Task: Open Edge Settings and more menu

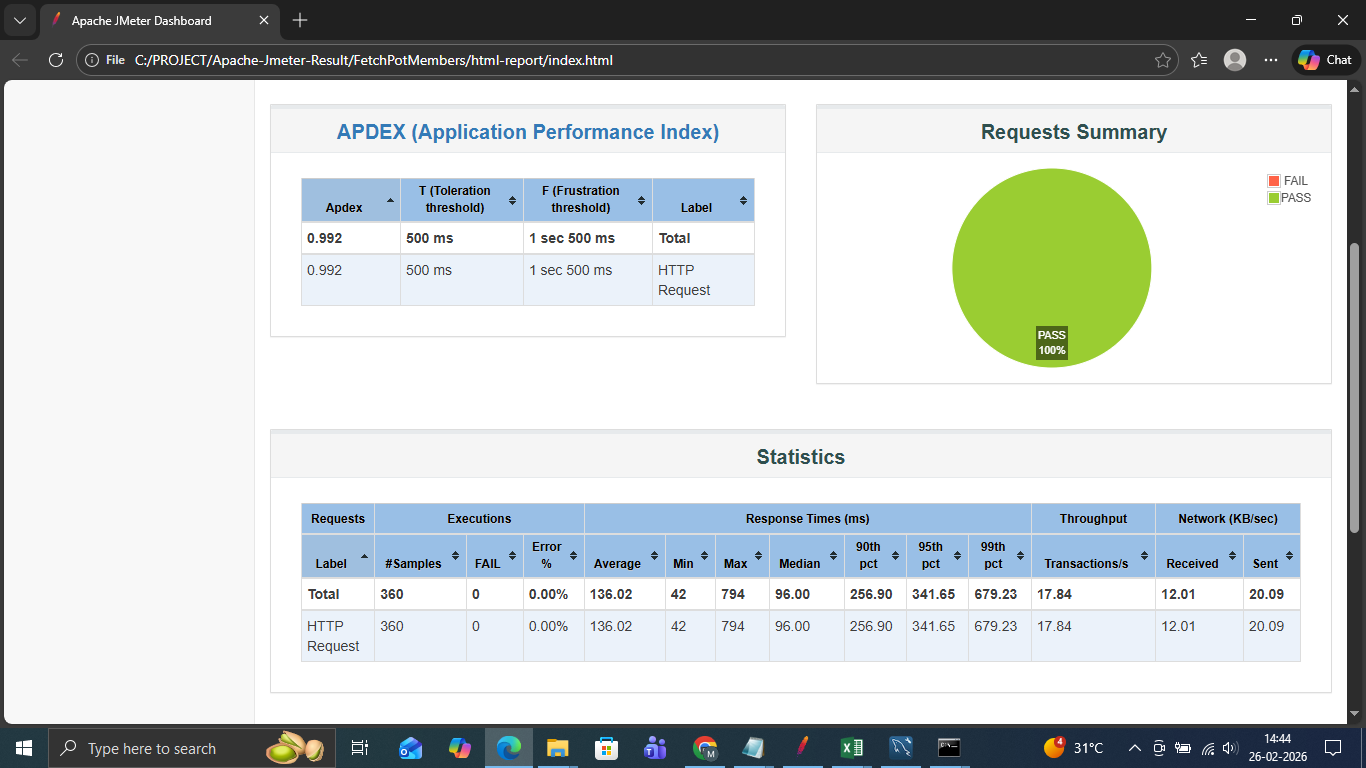Action: tap(1271, 60)
